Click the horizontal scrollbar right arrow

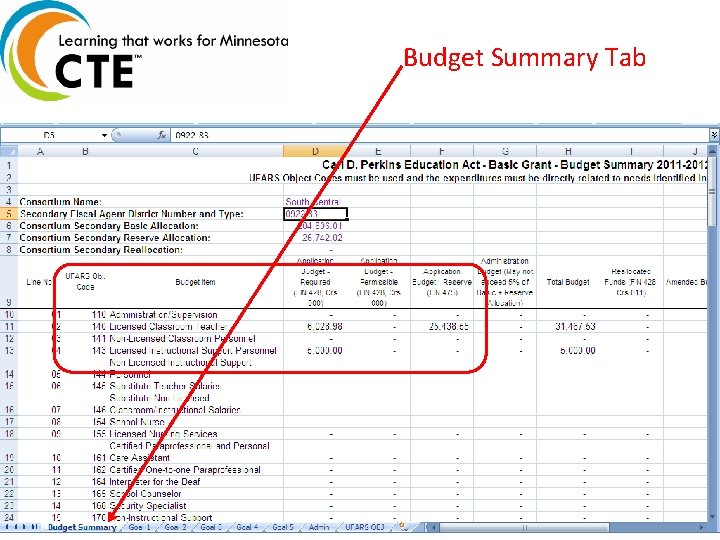coord(702,528)
